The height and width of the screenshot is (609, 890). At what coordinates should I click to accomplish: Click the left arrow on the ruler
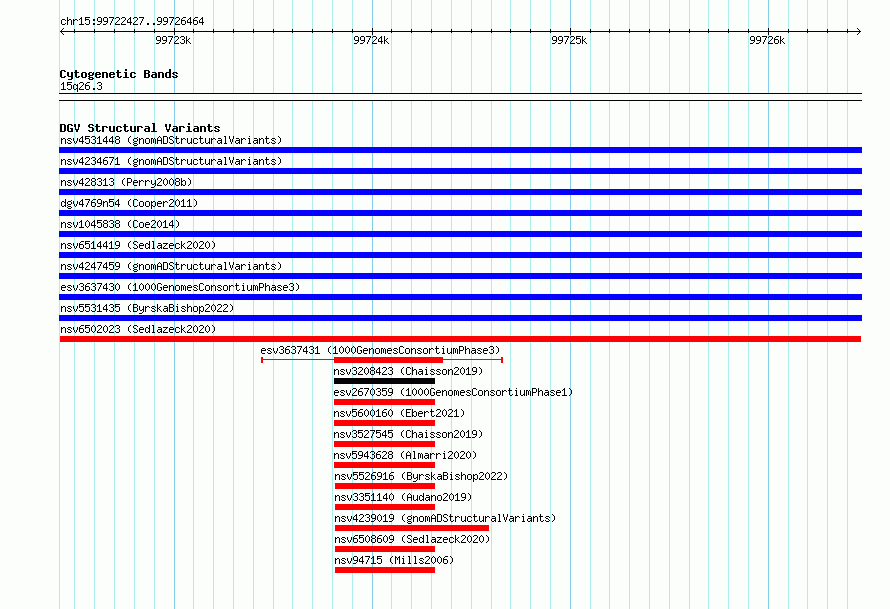pyautogui.click(x=62, y=32)
